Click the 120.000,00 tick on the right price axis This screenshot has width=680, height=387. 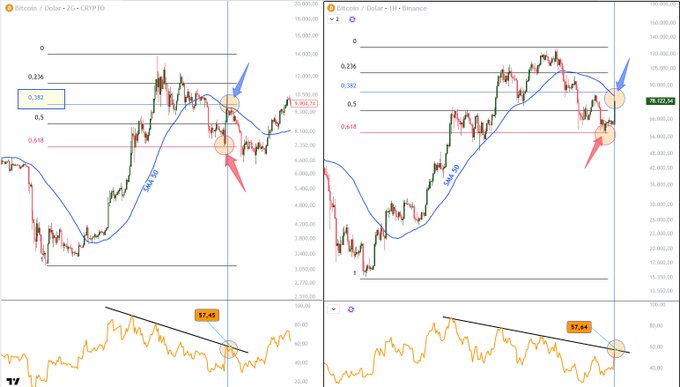pyautogui.click(x=662, y=53)
